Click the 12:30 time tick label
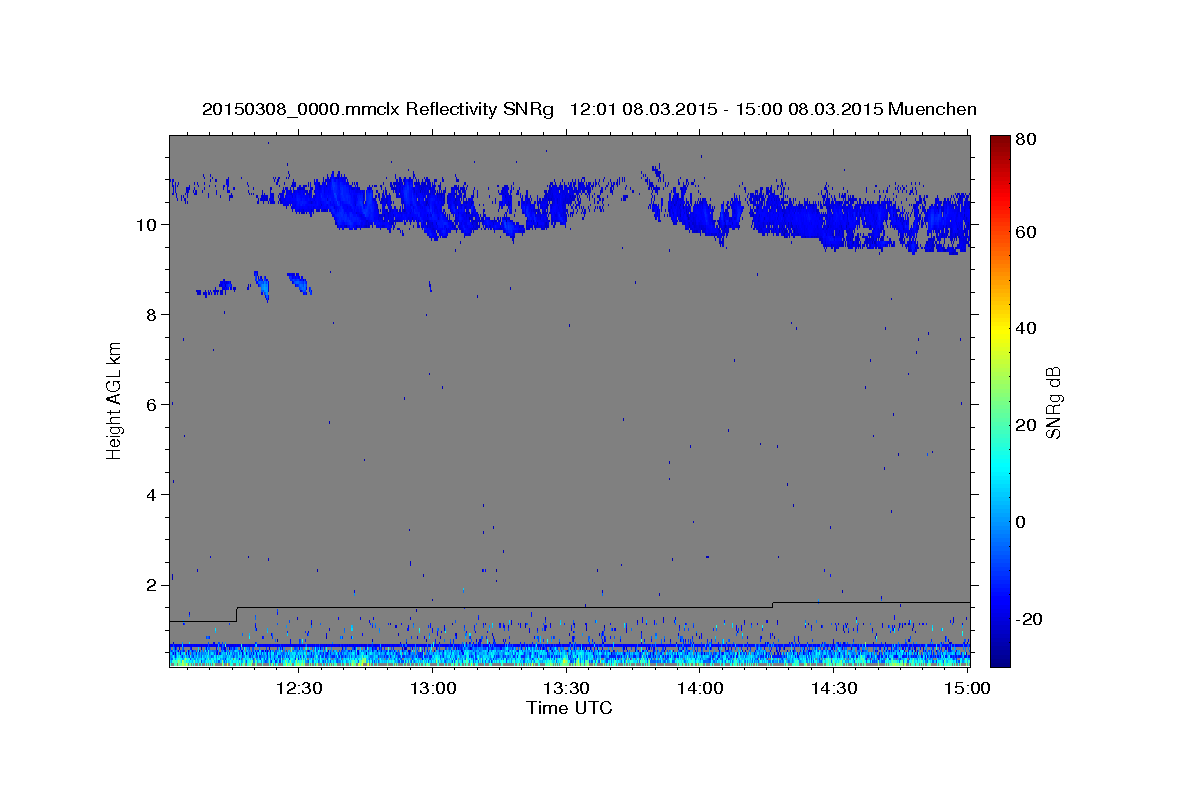The width and height of the screenshot is (1200, 800). click(x=299, y=688)
